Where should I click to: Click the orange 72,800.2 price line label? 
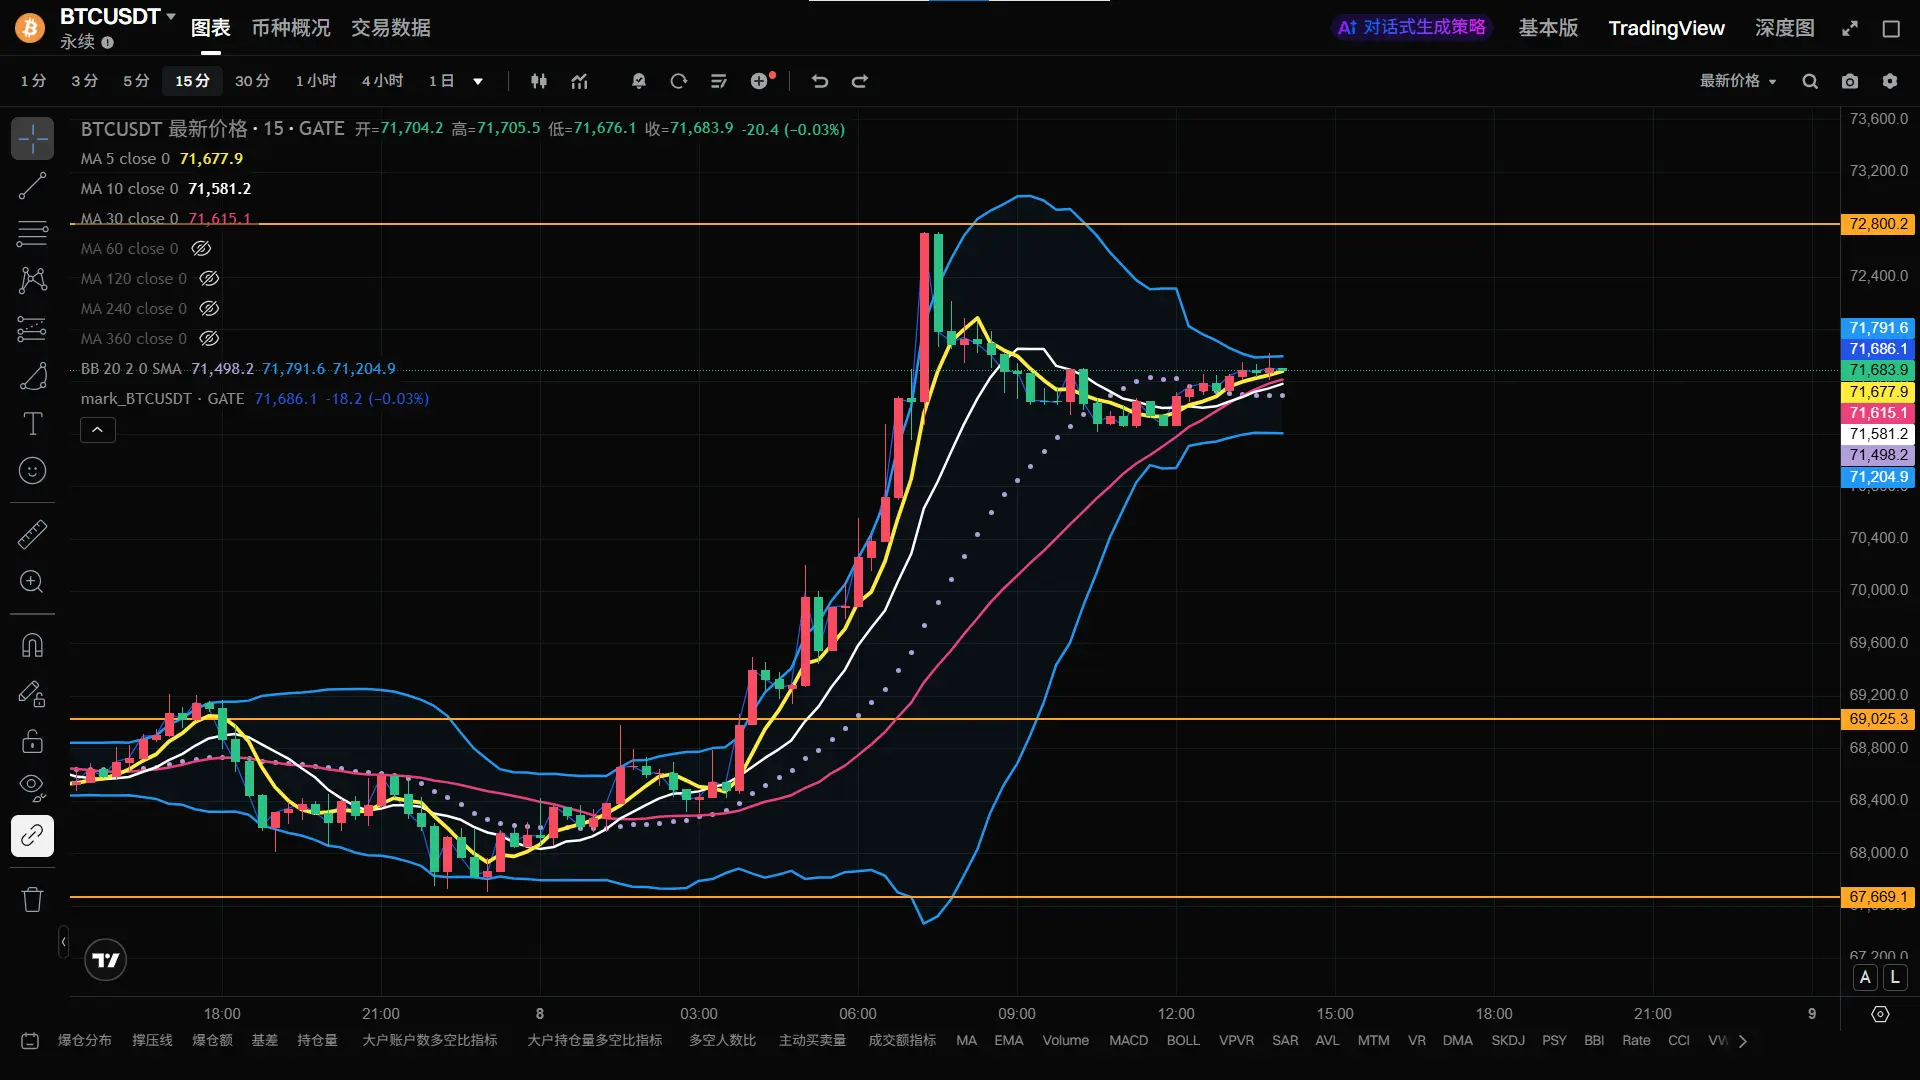coord(1877,224)
